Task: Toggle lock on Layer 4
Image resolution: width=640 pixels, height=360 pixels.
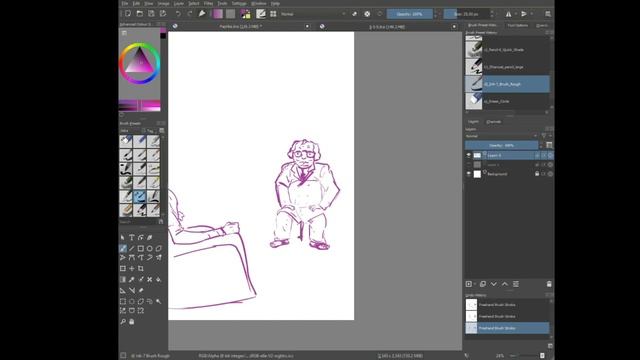Action: [x=537, y=156]
